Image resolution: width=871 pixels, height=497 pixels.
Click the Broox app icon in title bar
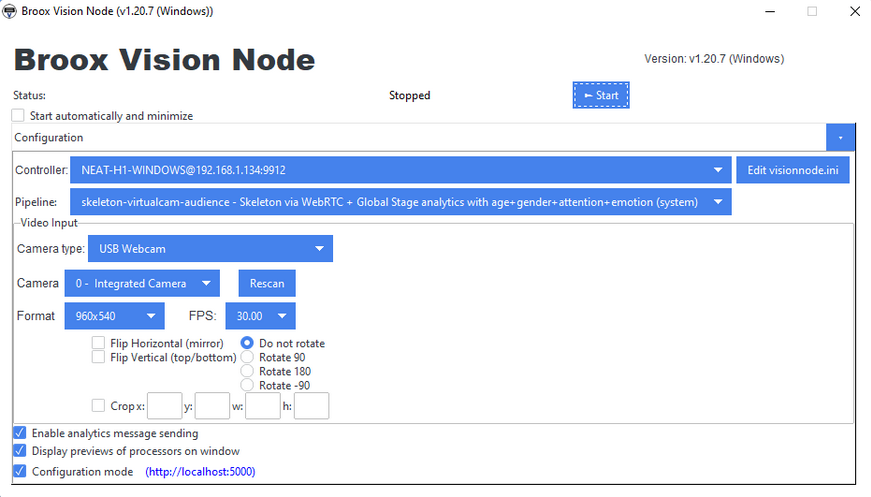(9, 11)
